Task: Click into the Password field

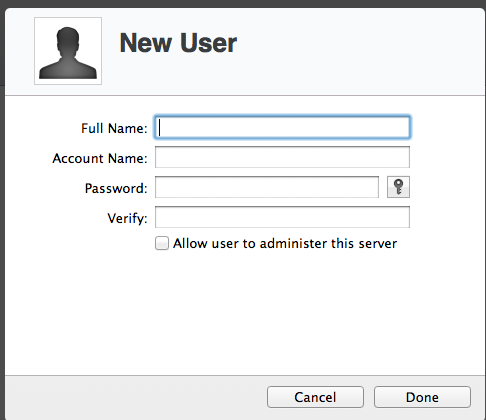Action: 267,187
